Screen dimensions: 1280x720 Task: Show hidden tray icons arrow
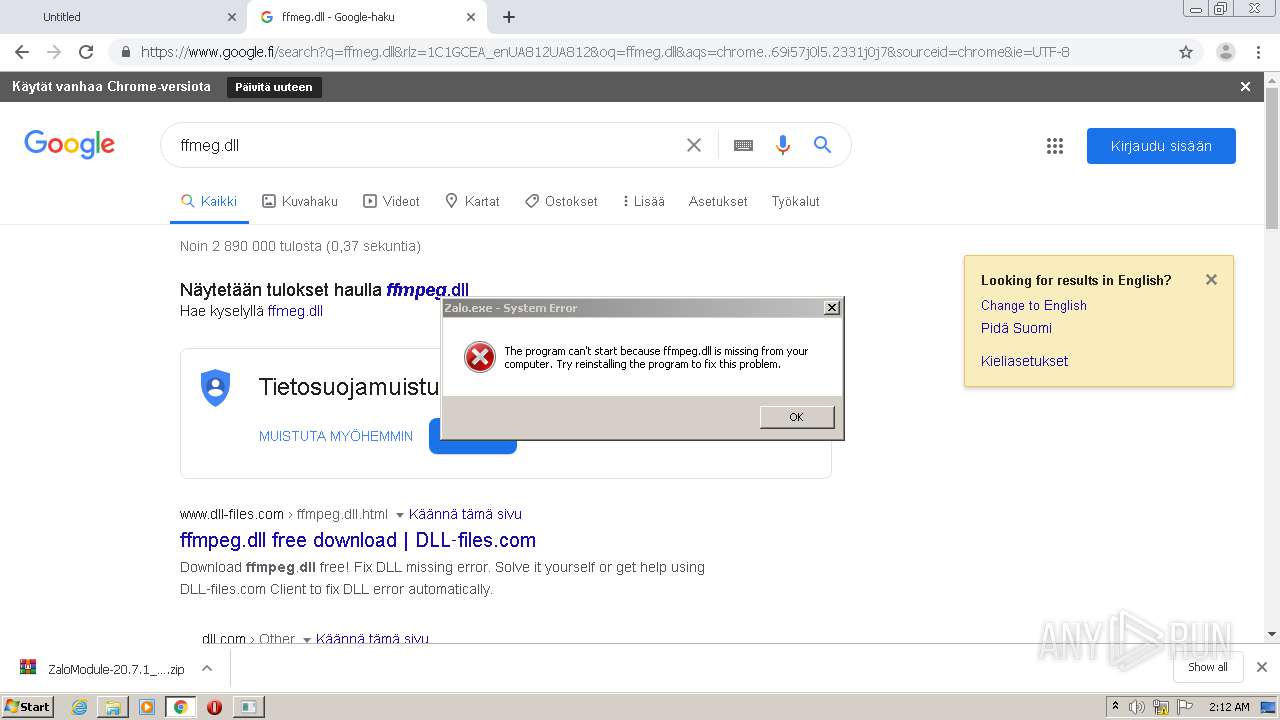click(x=1115, y=707)
